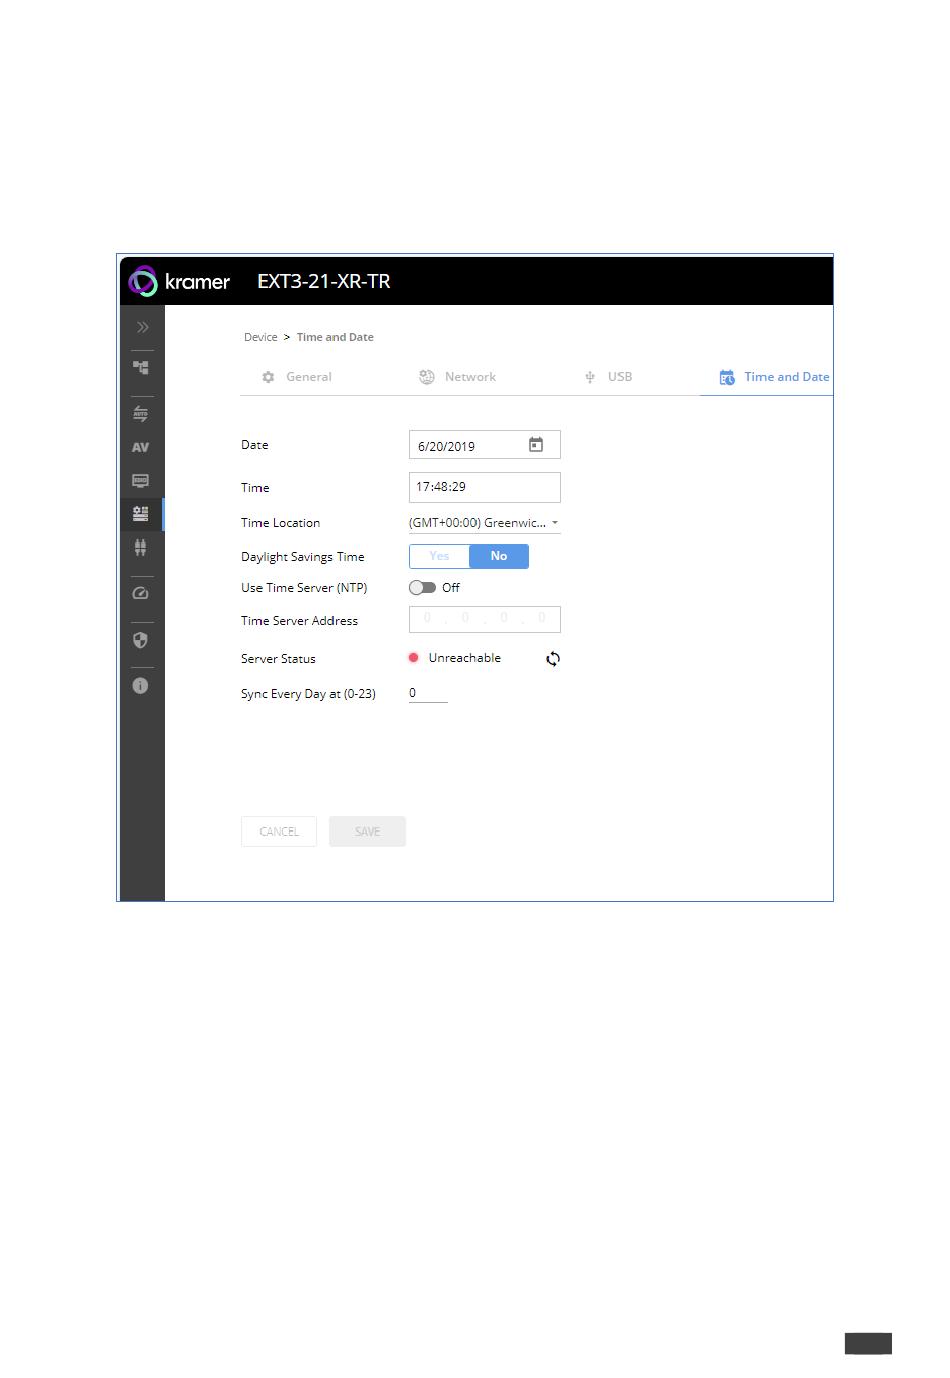Screen dimensions: 950x1378
Task: Click the General tab gear icon
Action: [268, 377]
